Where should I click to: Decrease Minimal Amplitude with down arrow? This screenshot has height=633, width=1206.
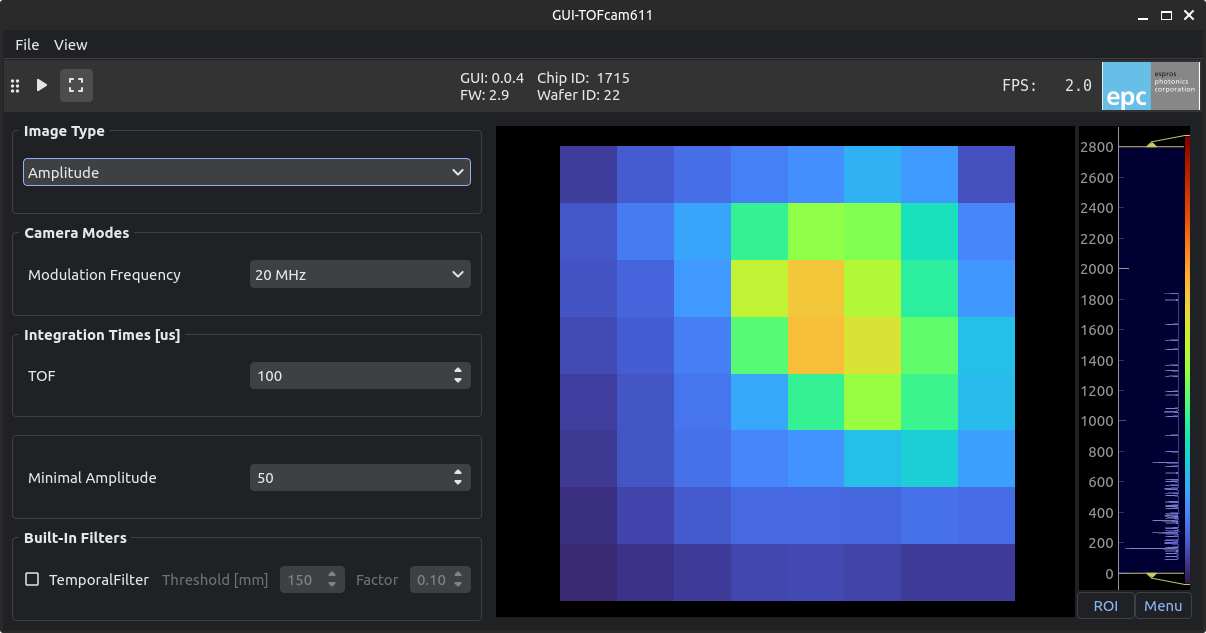point(458,483)
